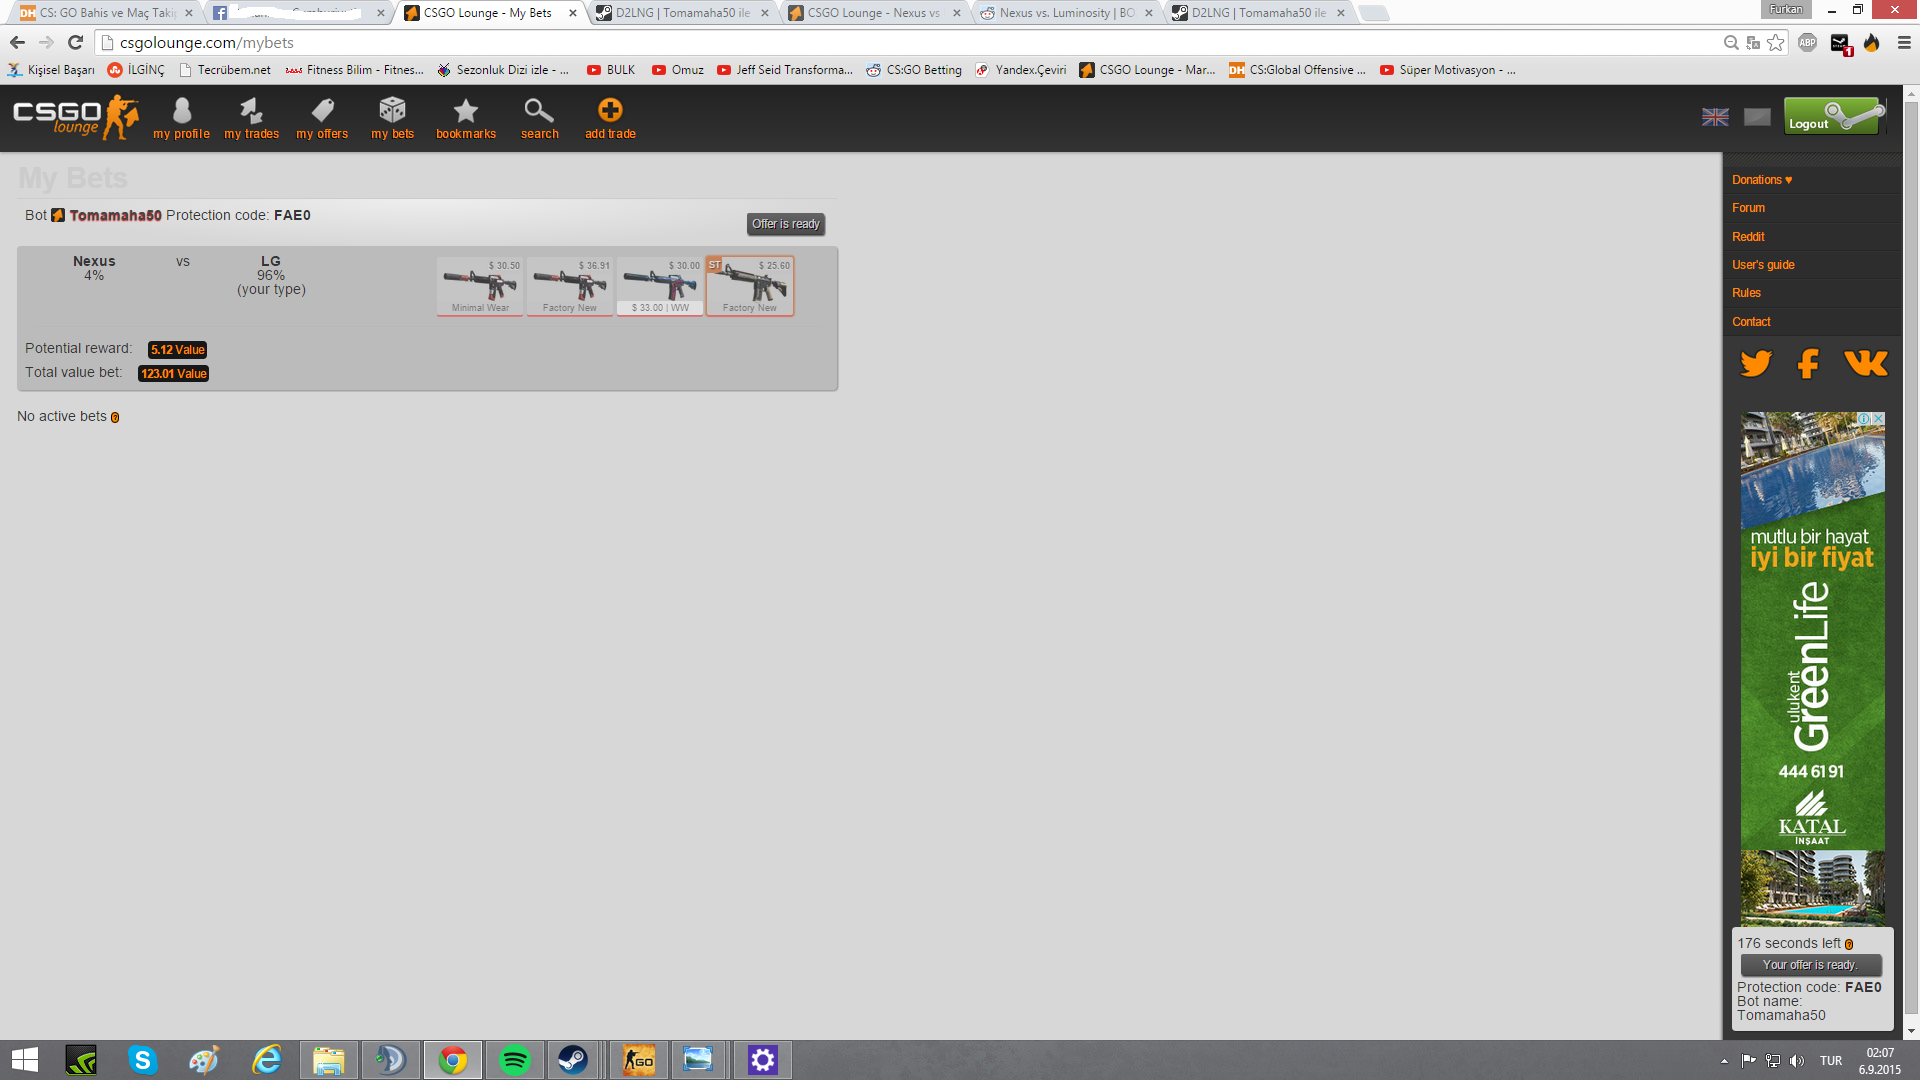Screen dimensions: 1920x1080
Task: Select the $30.00 WW rifle item
Action: [x=660, y=286]
